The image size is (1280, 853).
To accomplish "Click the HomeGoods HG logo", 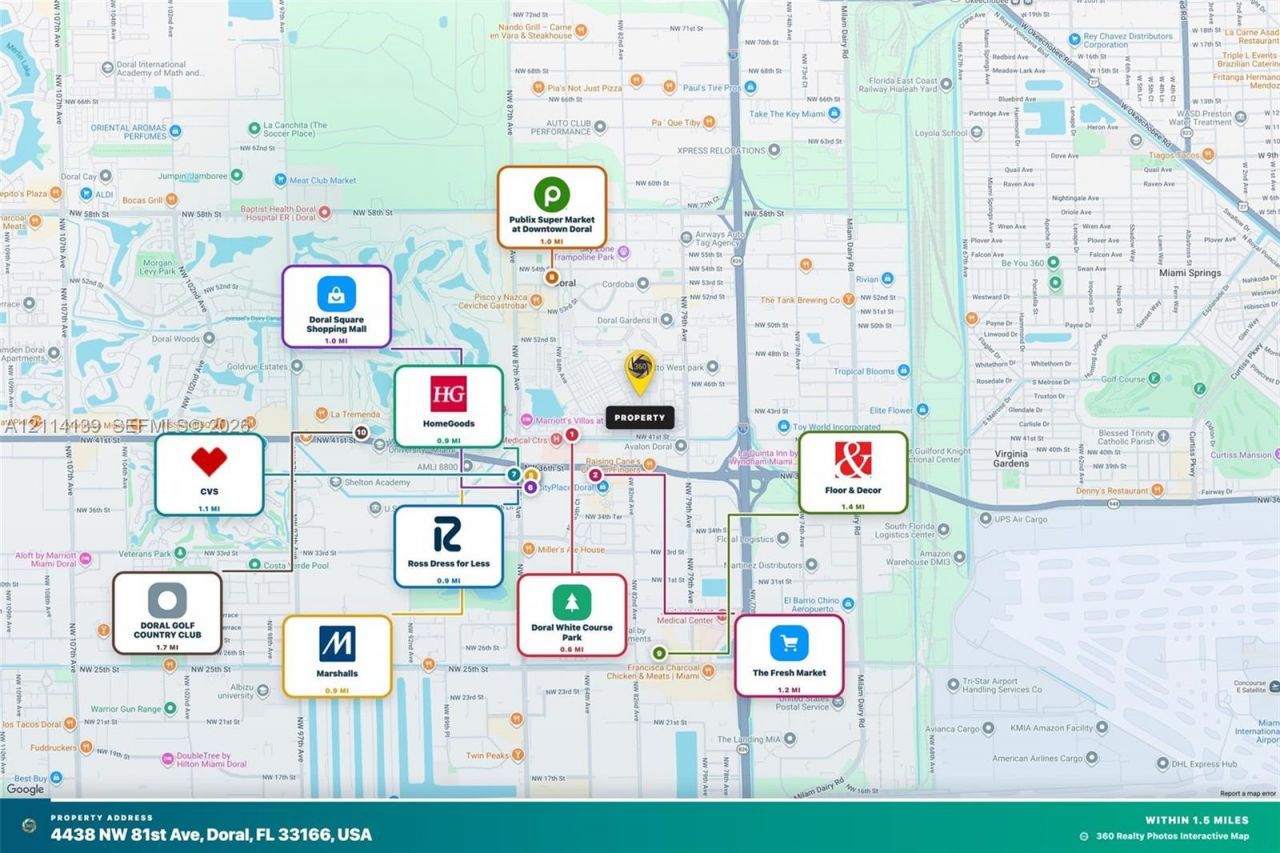I will (x=448, y=394).
